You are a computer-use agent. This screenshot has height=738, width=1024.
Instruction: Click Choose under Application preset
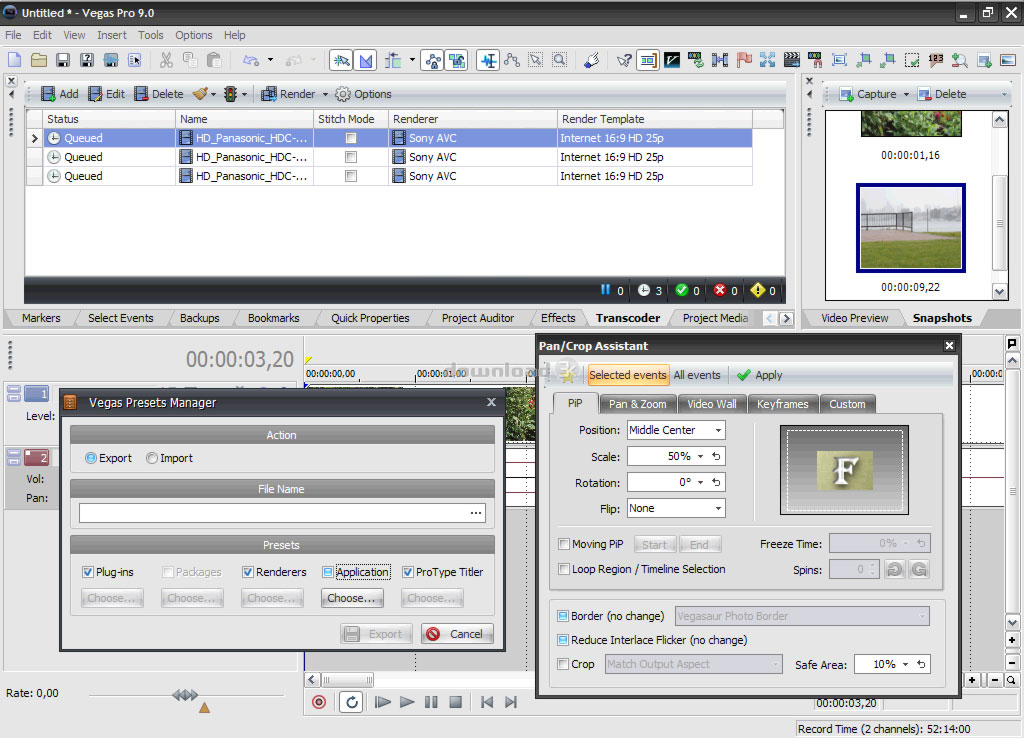(351, 598)
